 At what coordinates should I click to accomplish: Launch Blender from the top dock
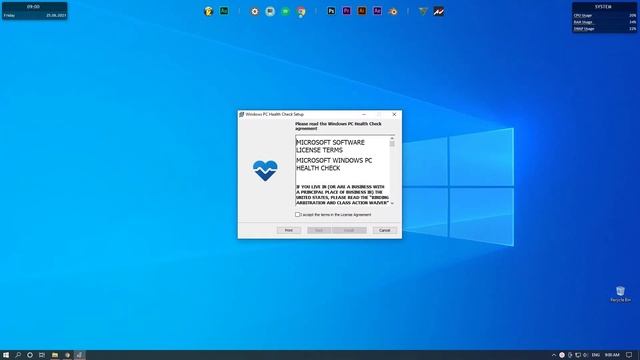[393, 12]
